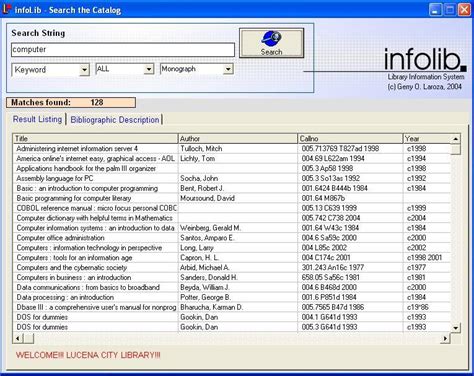The image size is (474, 376).
Task: Sort results by the Author column header
Action: pyautogui.click(x=238, y=139)
